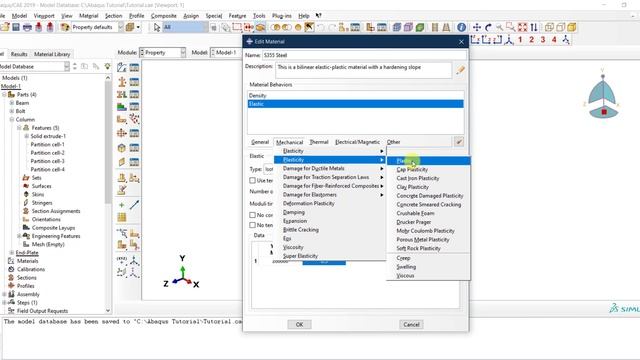Image resolution: width=640 pixels, height=360 pixels.
Task: Expand the Bolt part node
Action: tap(12, 111)
